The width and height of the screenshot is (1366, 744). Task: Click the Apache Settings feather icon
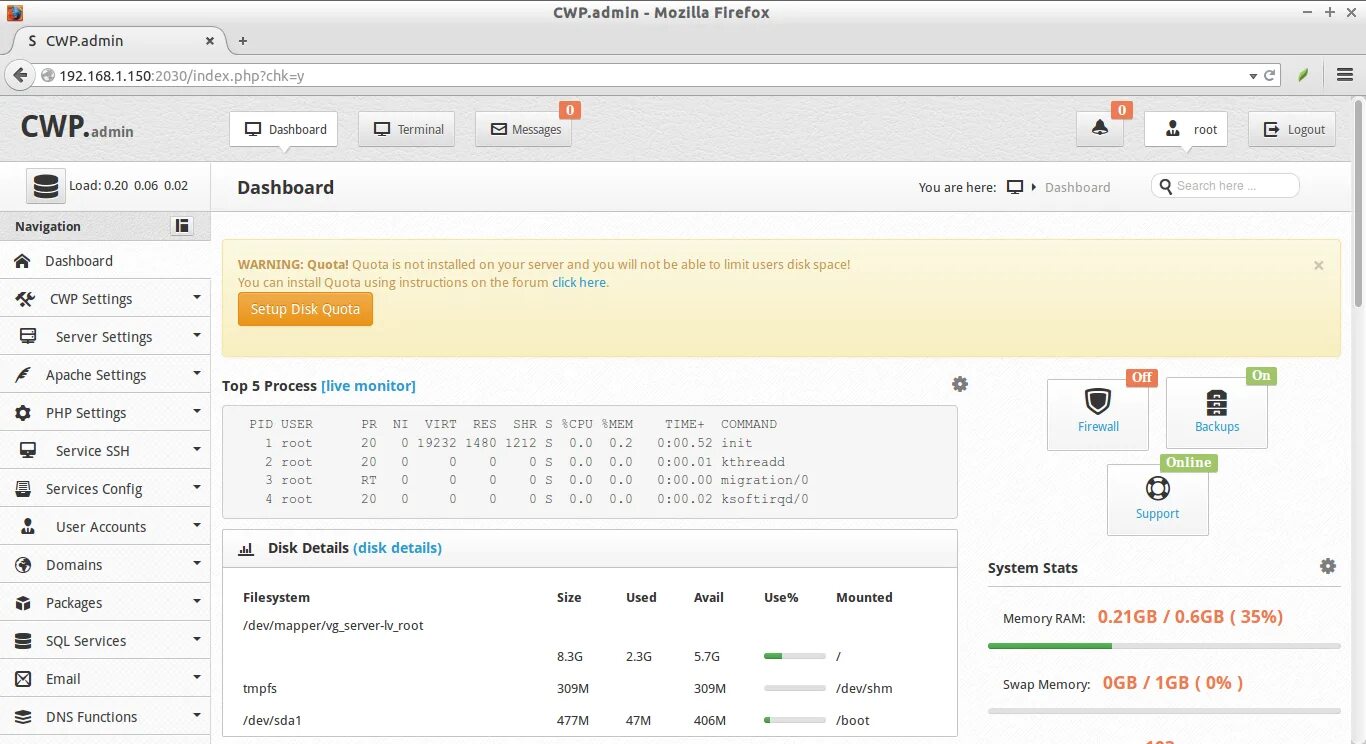(24, 375)
